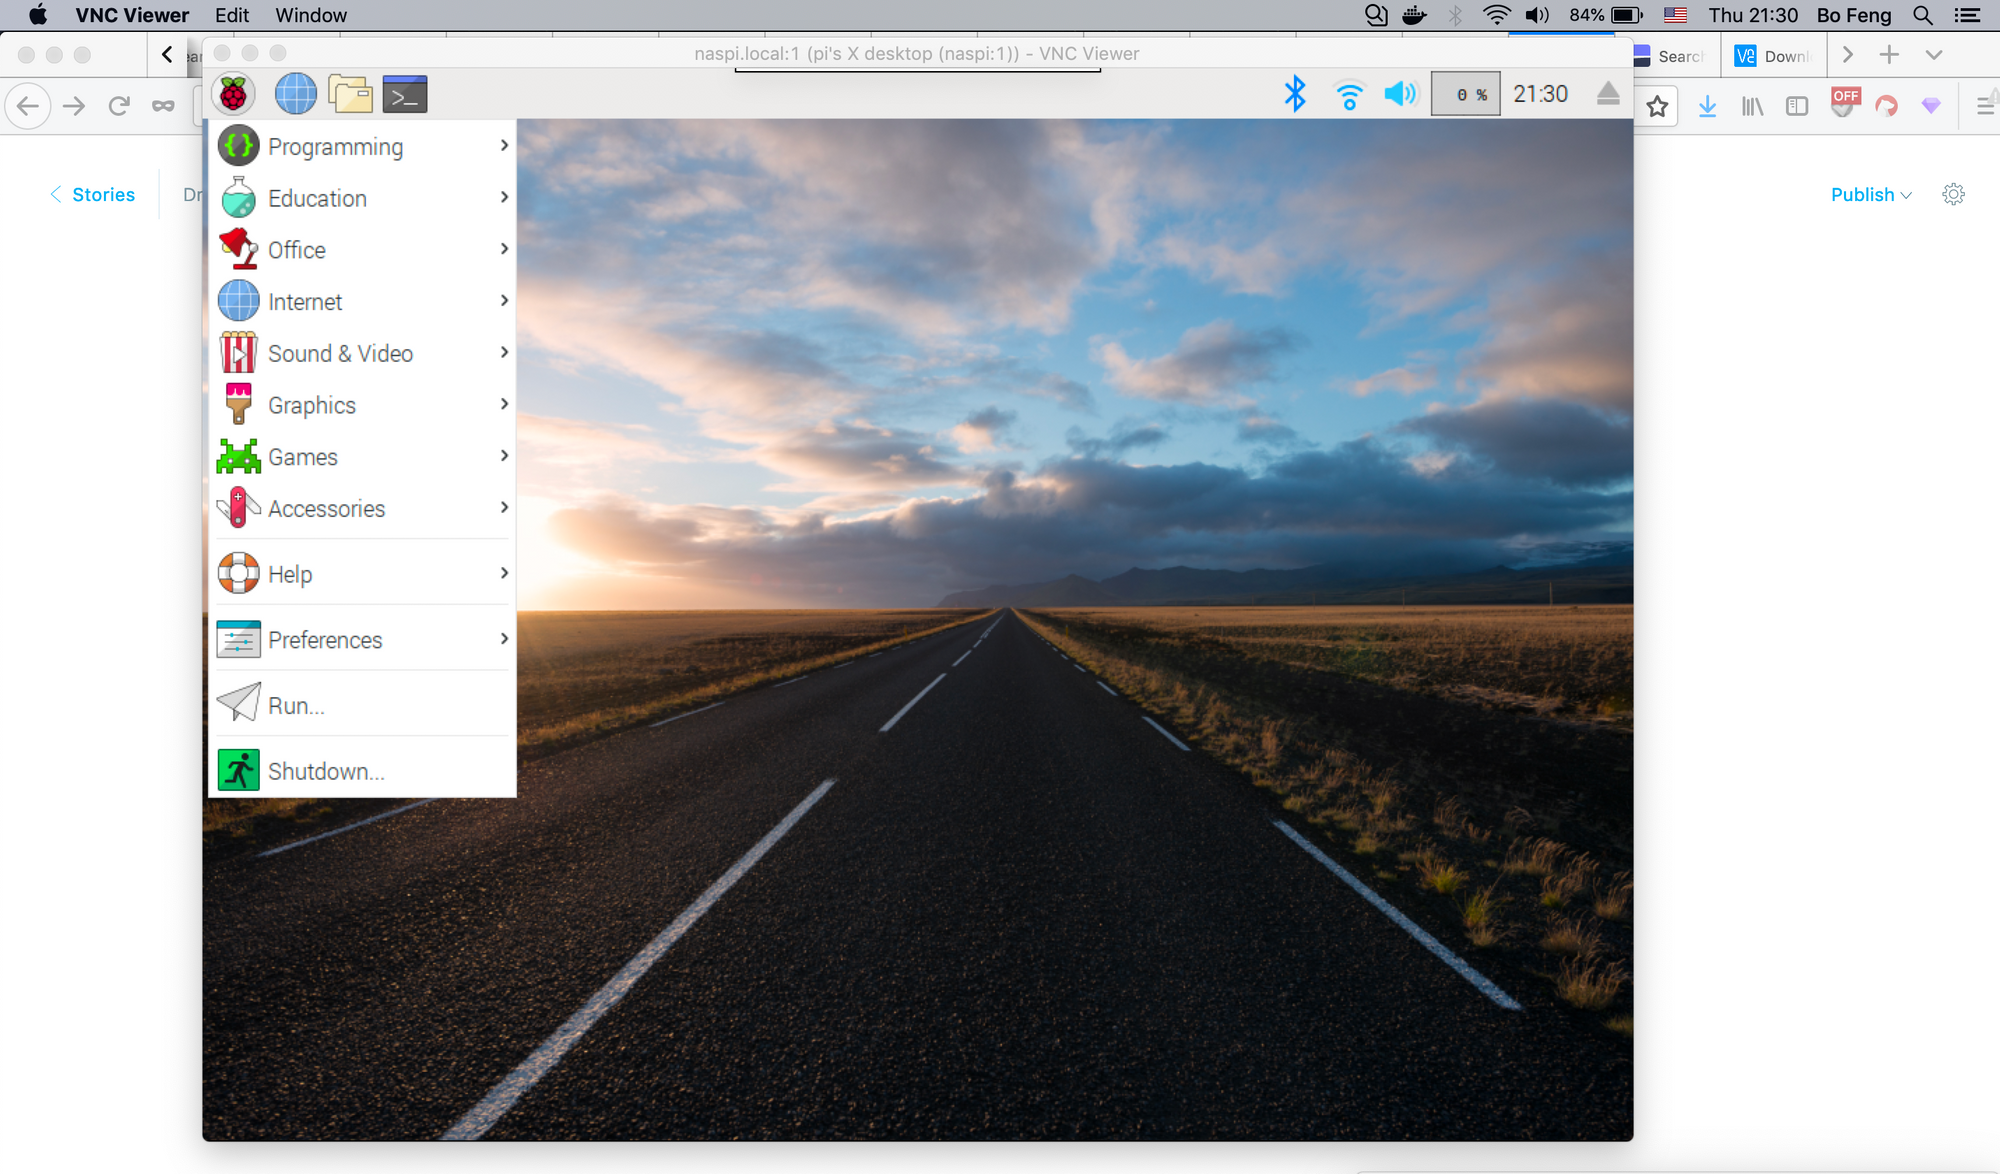The height and width of the screenshot is (1174, 2000).
Task: Click the Pi panel clock showing 21:30
Action: point(1540,94)
